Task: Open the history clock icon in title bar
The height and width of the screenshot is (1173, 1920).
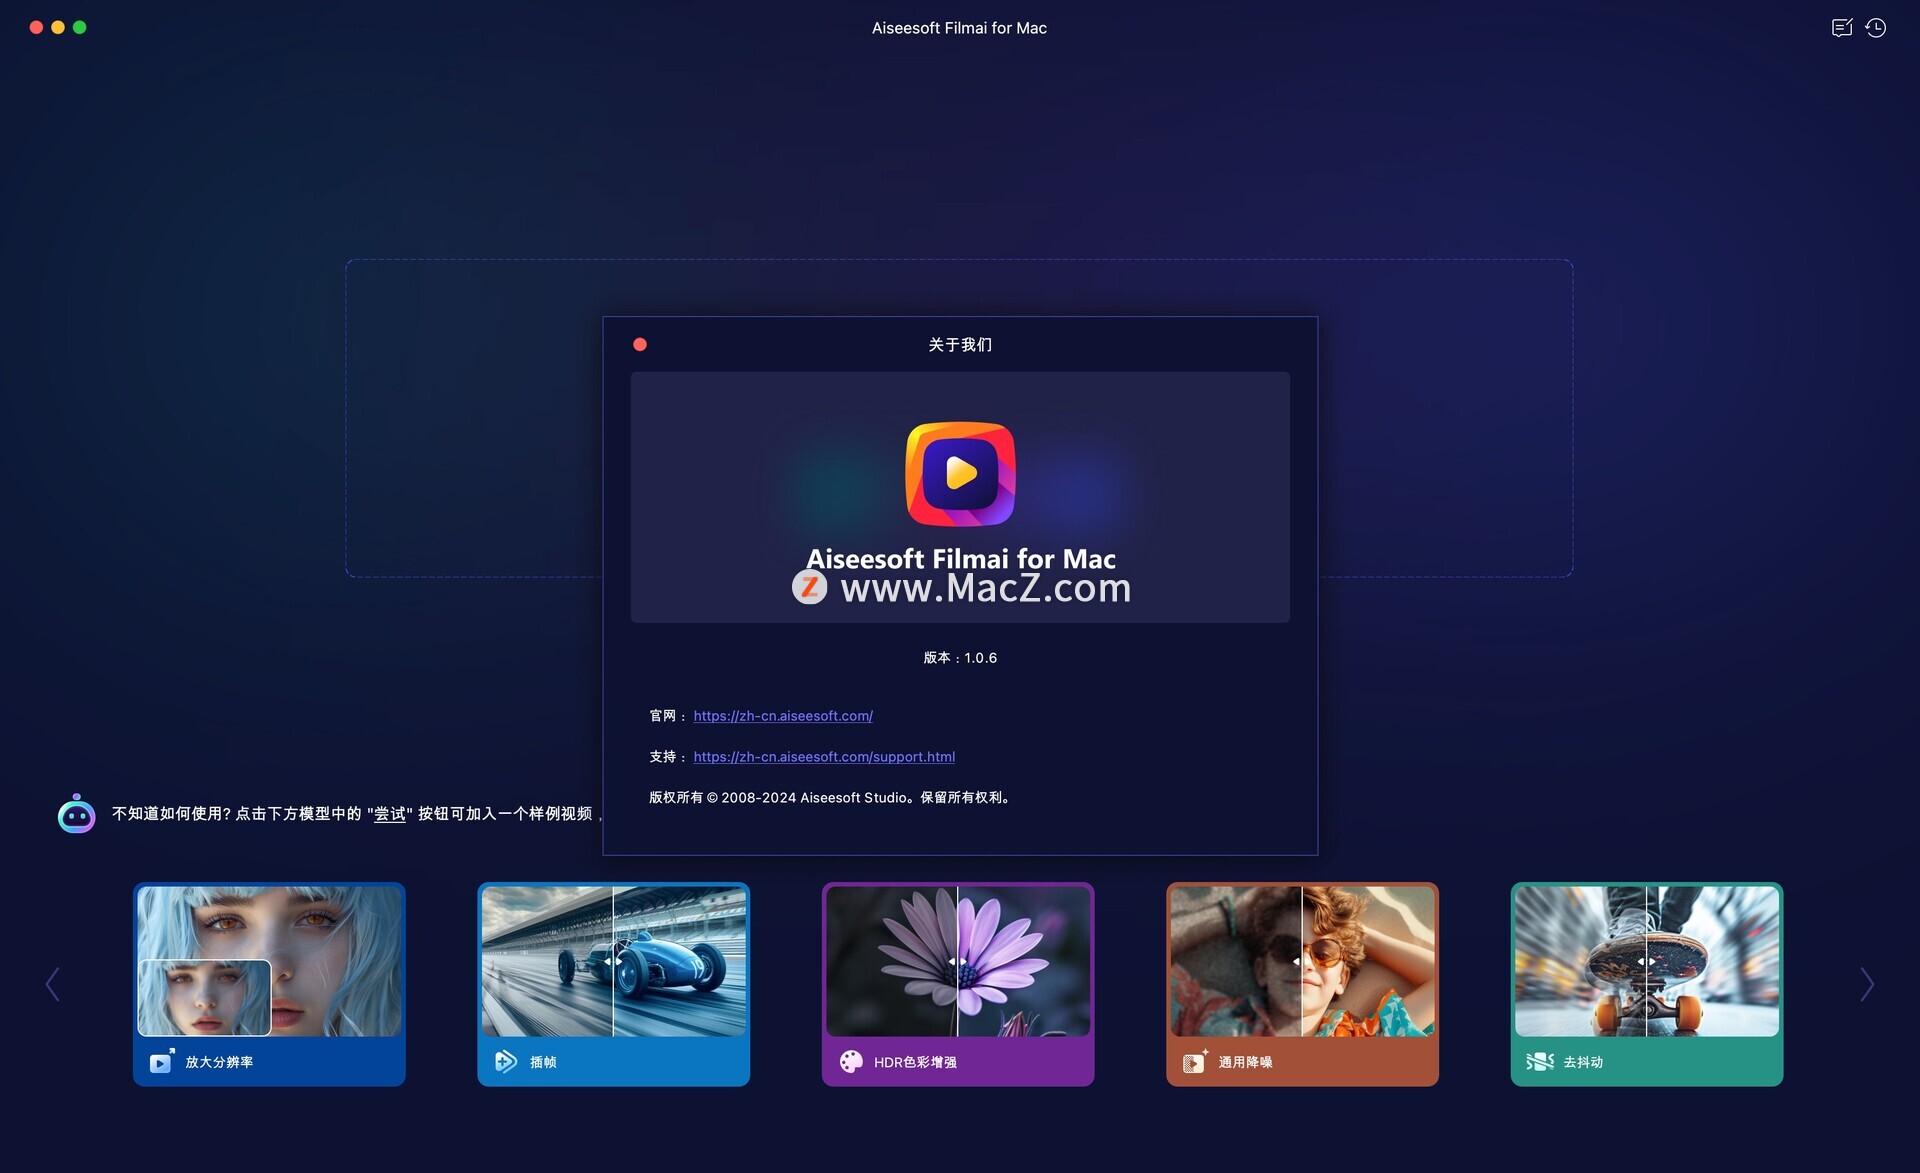Action: pyautogui.click(x=1876, y=28)
